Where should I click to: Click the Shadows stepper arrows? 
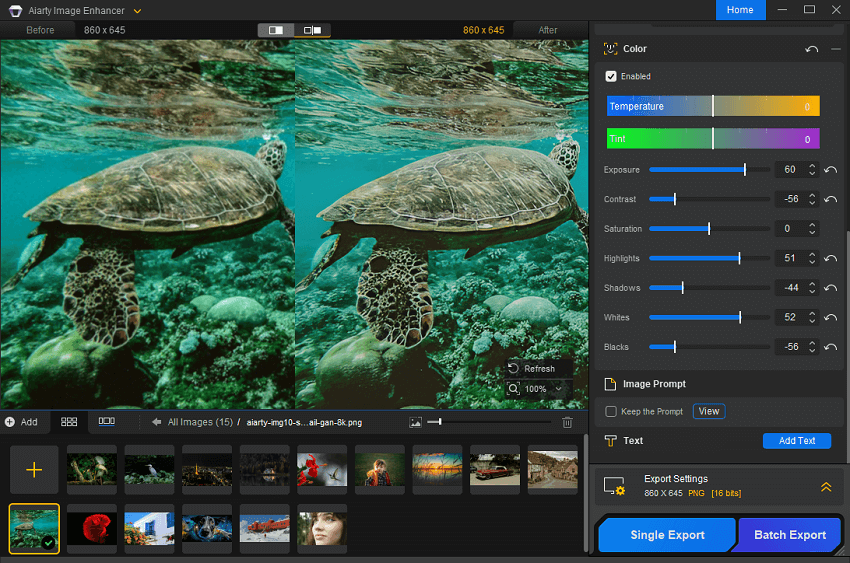click(x=812, y=288)
